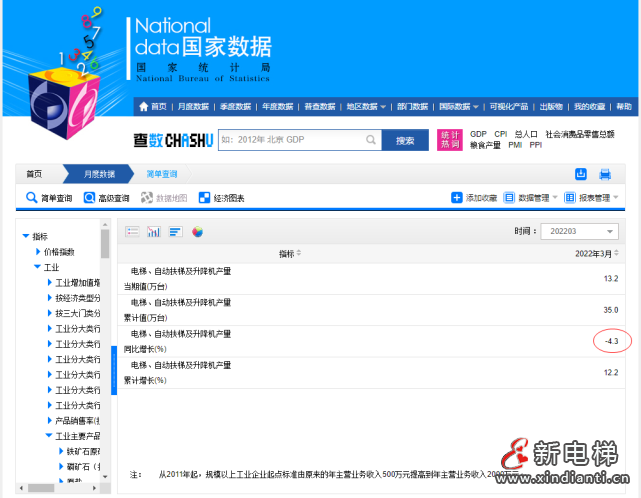The height and width of the screenshot is (498, 641).
Task: Open the 时间 202203 dropdown
Action: pos(579,232)
